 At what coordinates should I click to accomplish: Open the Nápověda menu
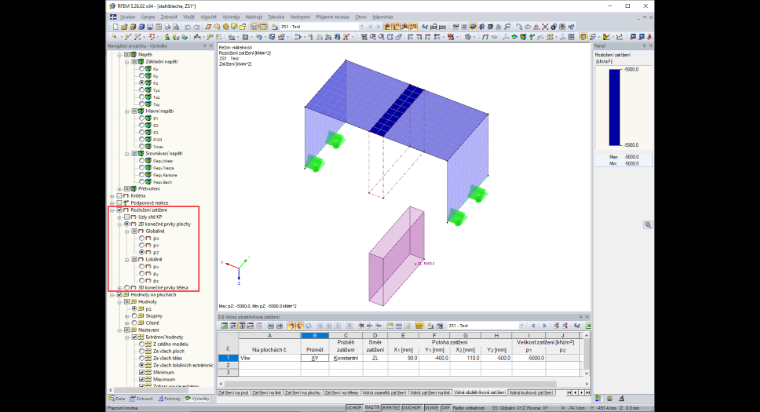[383, 17]
